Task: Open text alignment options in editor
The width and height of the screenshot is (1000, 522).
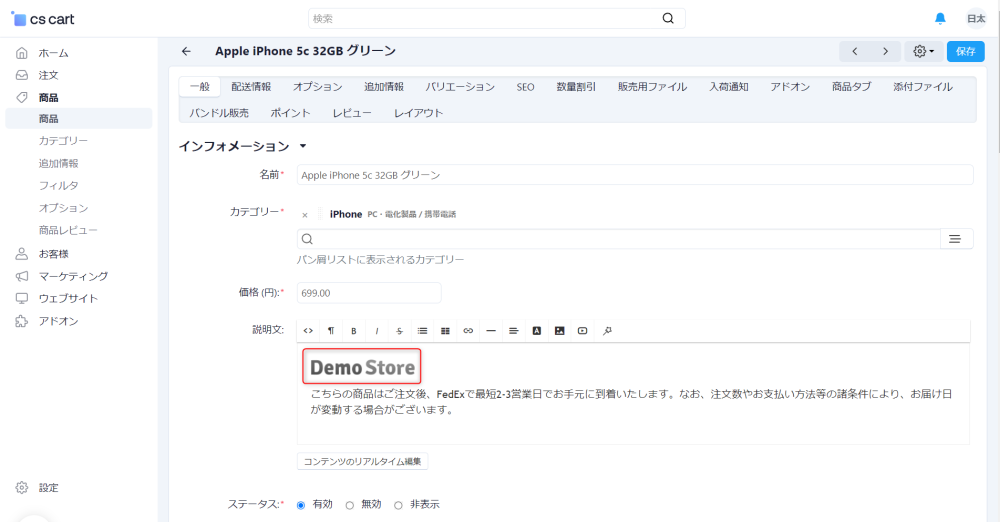Action: click(513, 331)
